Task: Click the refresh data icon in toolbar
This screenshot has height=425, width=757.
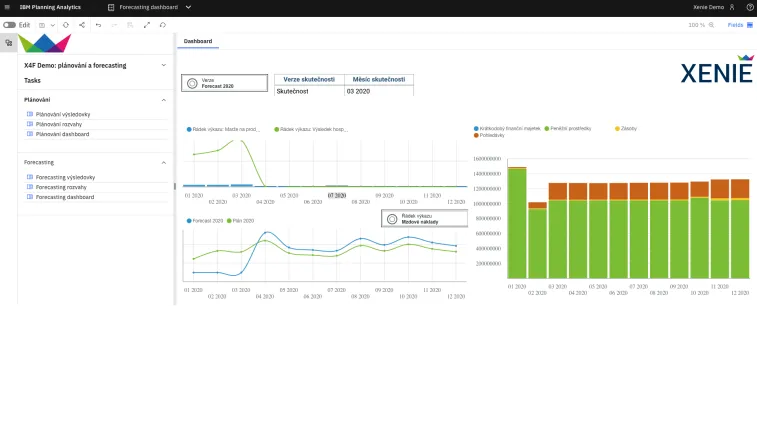Action: click(x=66, y=25)
